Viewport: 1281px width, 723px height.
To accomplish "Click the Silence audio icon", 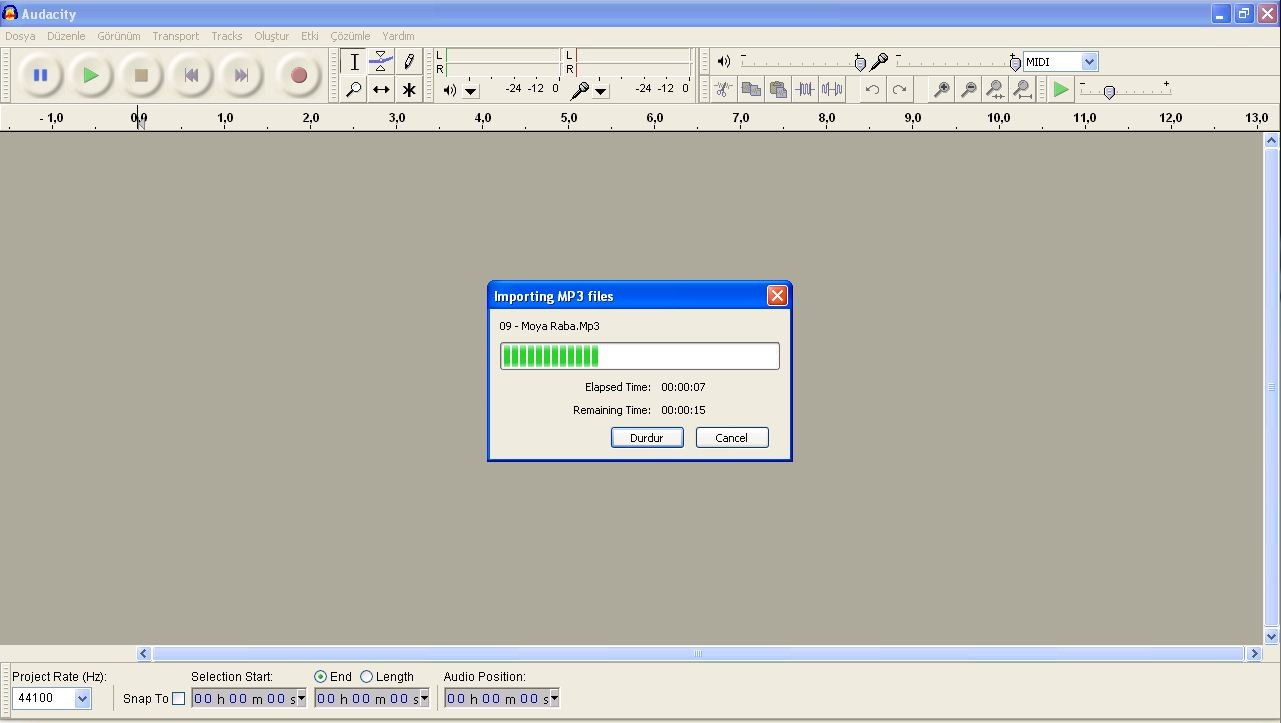I will pyautogui.click(x=831, y=90).
